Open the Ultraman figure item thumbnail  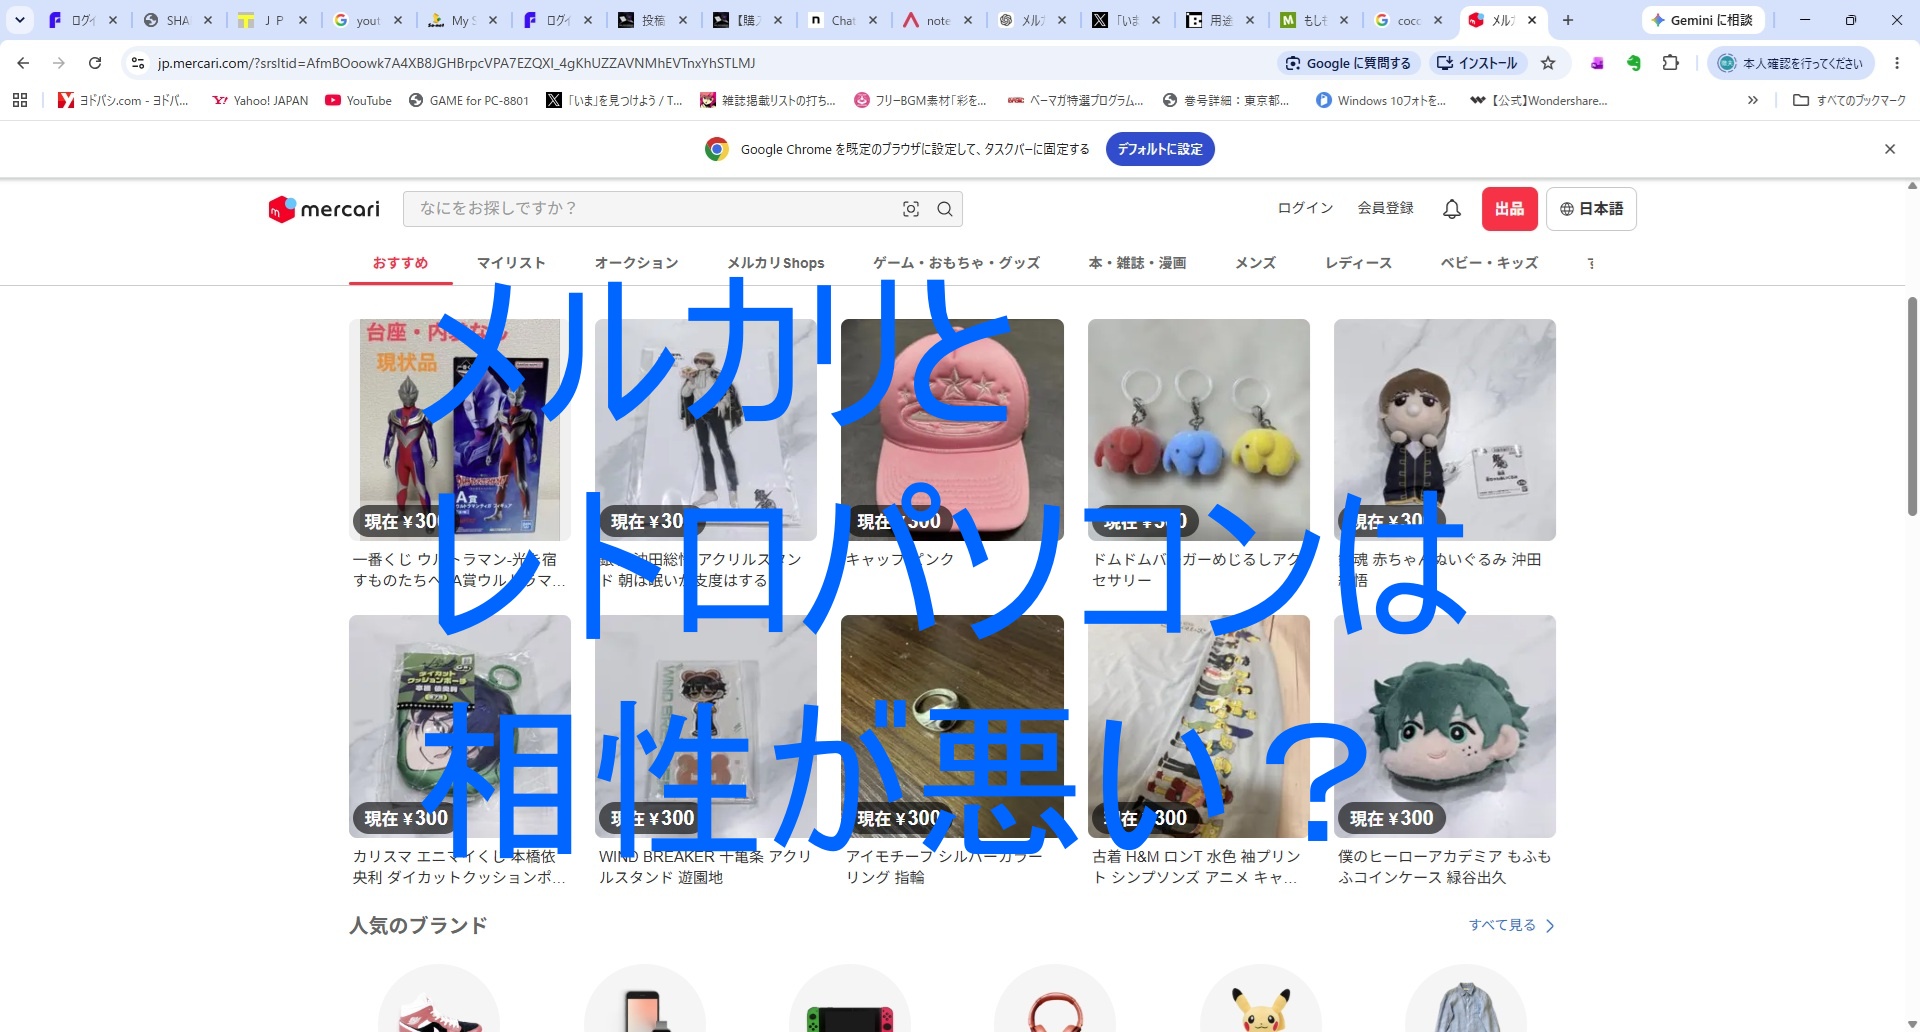(460, 430)
